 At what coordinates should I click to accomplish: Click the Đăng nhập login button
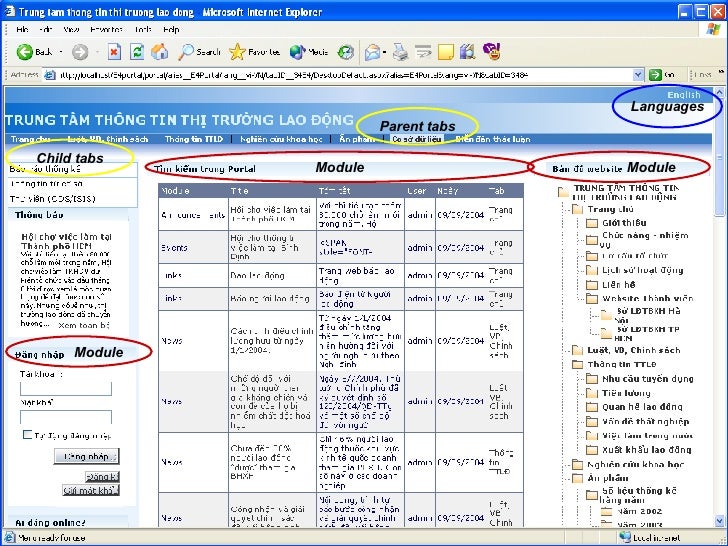pyautogui.click(x=87, y=456)
